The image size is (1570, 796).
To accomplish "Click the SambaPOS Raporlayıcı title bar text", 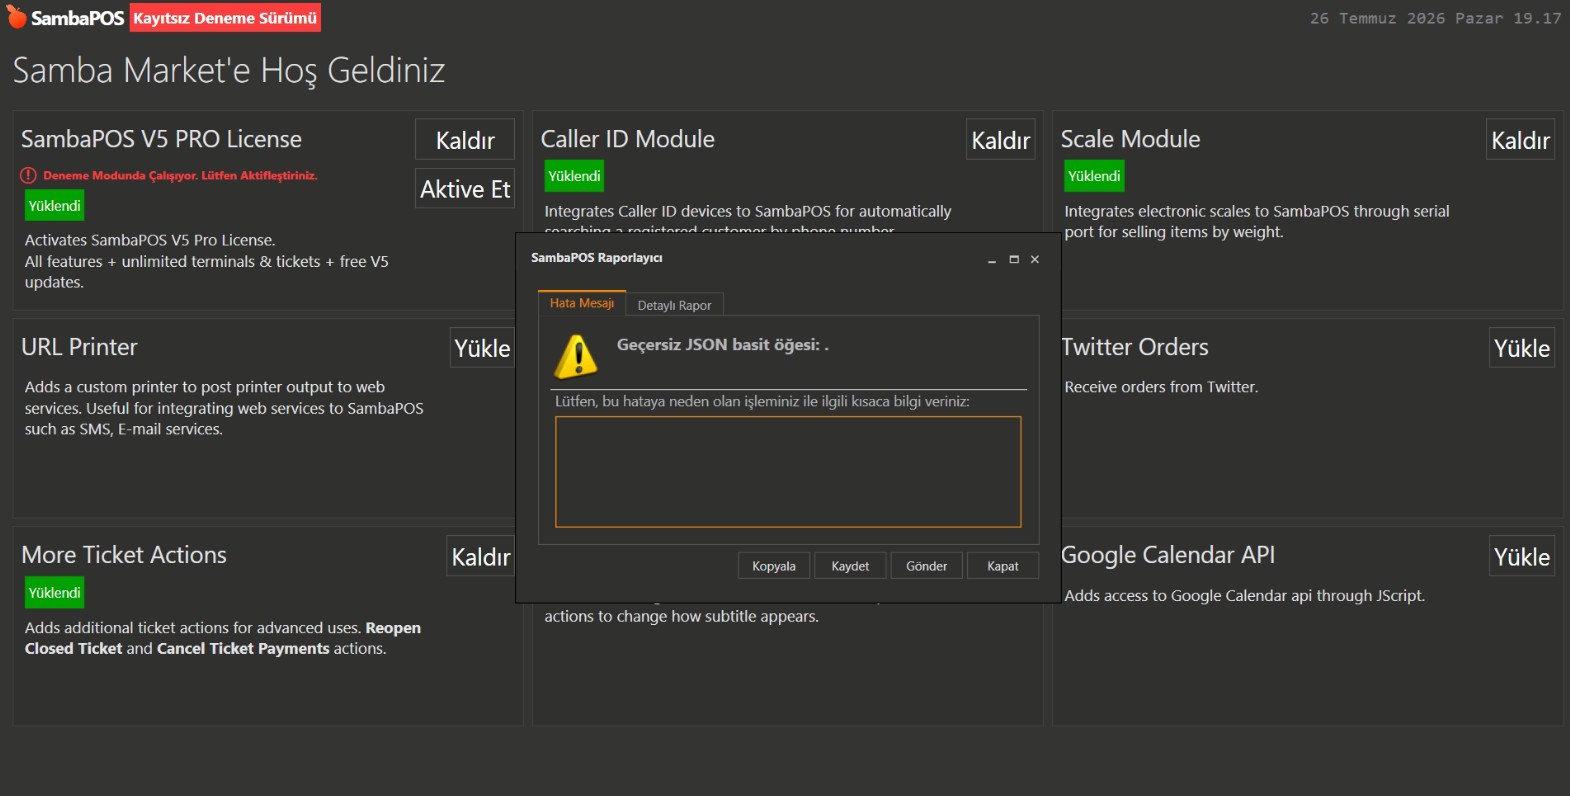I will click(597, 258).
